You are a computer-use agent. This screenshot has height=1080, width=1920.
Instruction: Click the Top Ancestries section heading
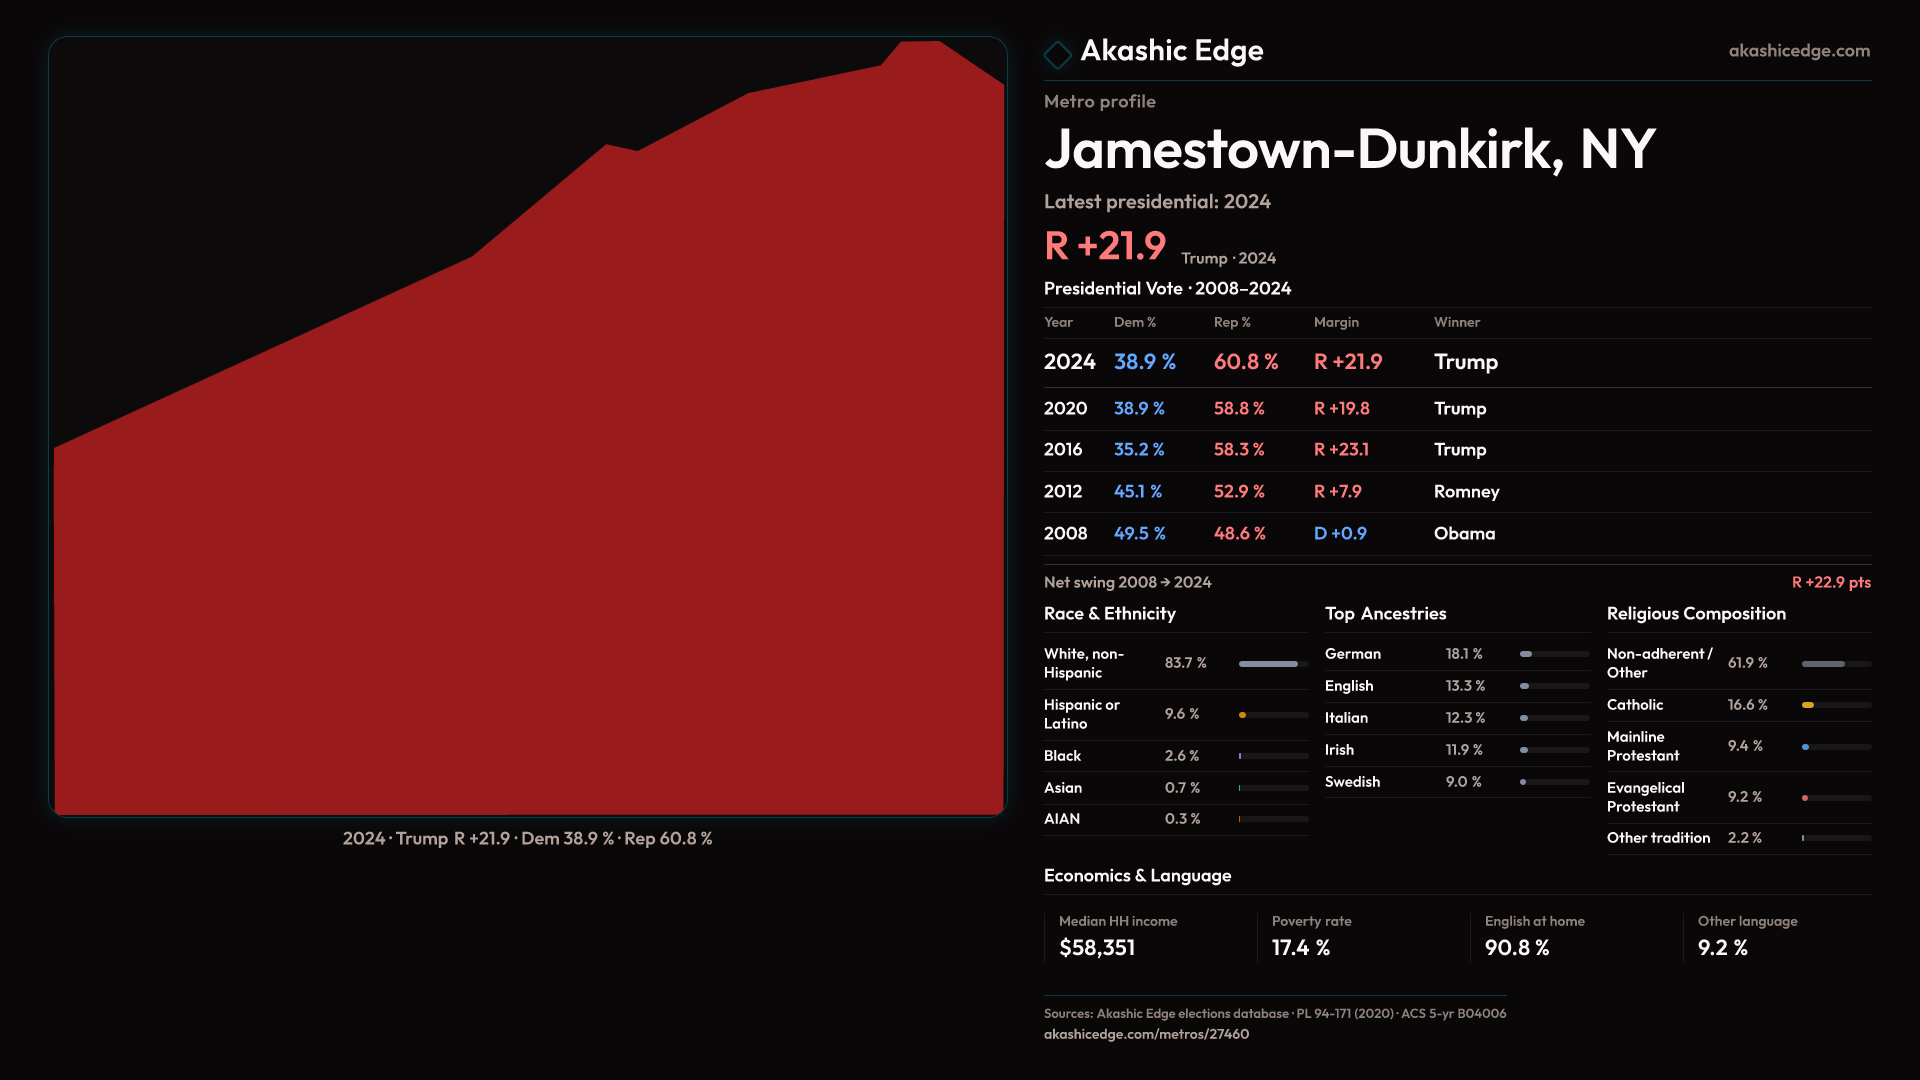coord(1385,614)
